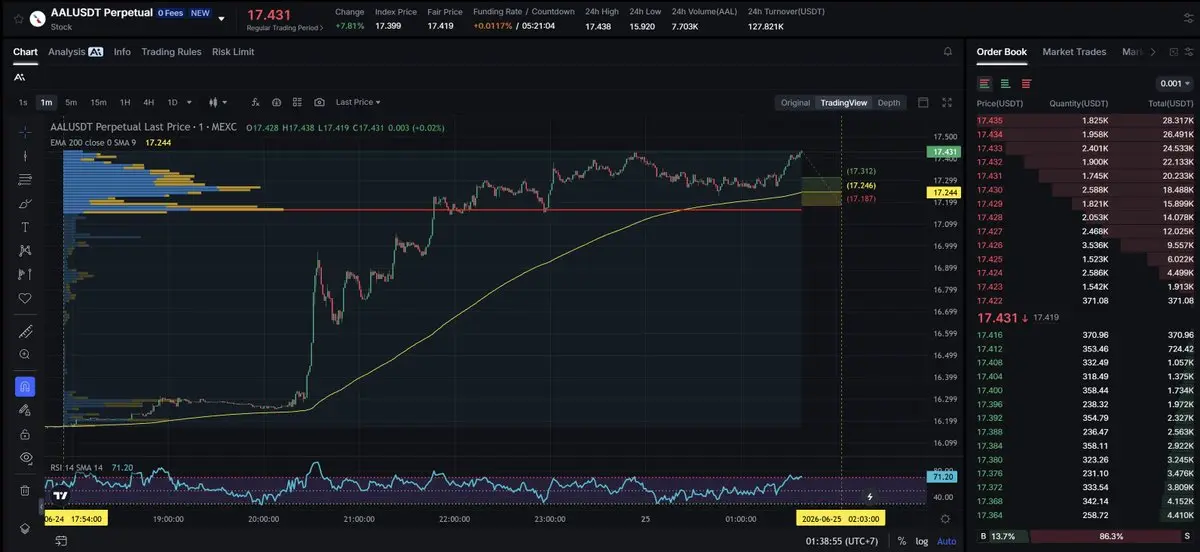
Task: Toggle the log scale option
Action: click(x=921, y=541)
